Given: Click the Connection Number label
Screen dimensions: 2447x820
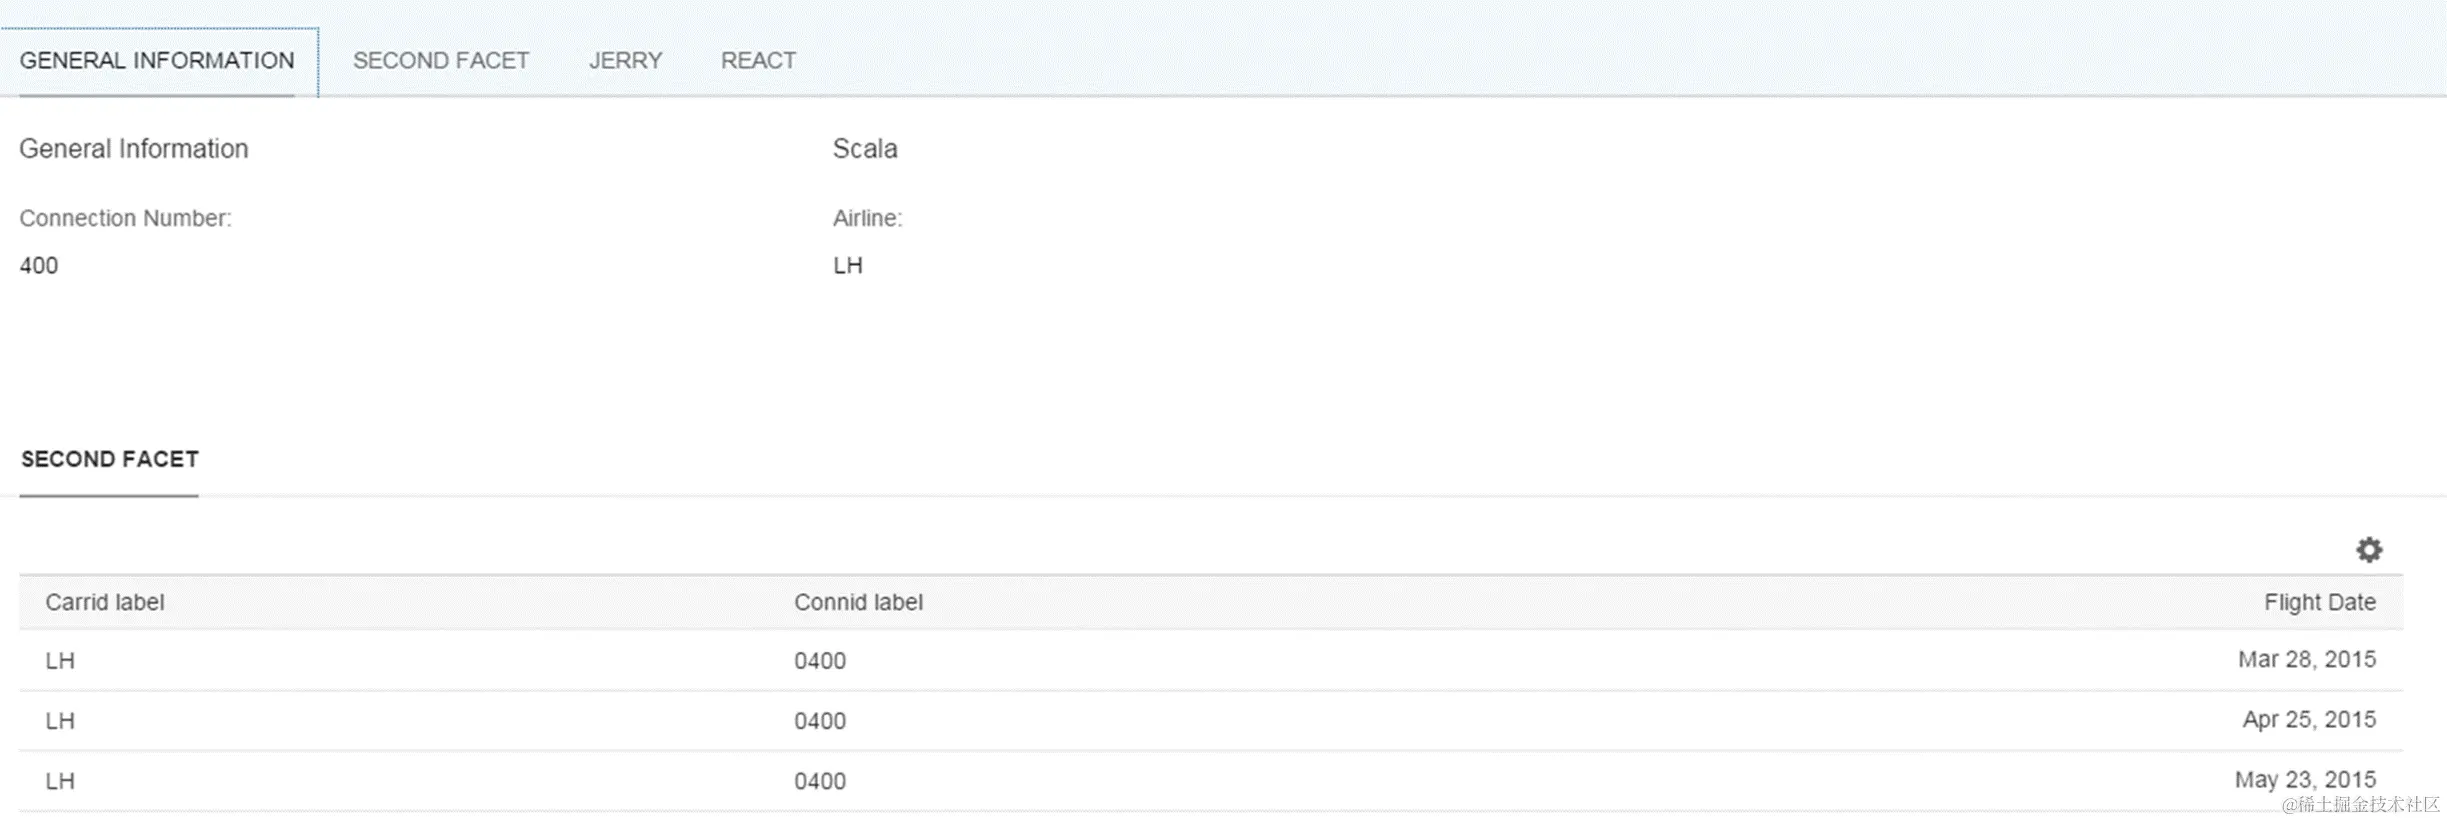Looking at the screenshot, I should (126, 218).
